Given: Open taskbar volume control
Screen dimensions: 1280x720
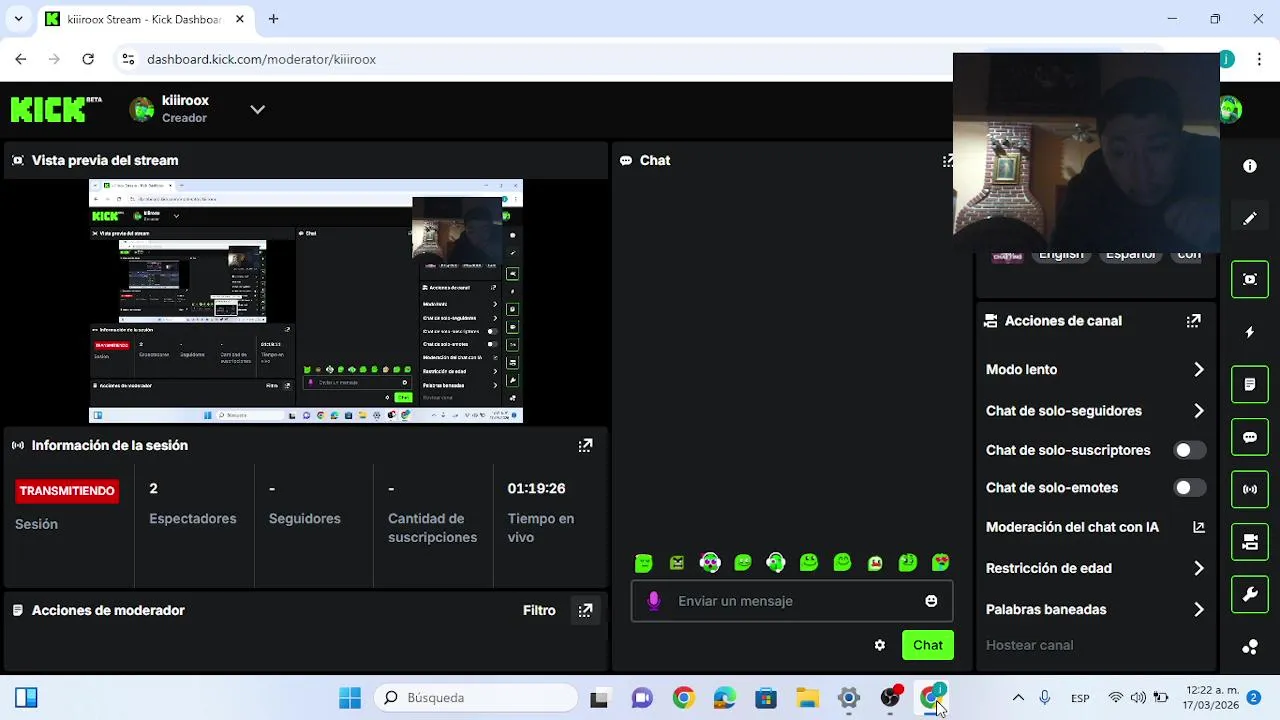Looking at the screenshot, I should (1138, 698).
